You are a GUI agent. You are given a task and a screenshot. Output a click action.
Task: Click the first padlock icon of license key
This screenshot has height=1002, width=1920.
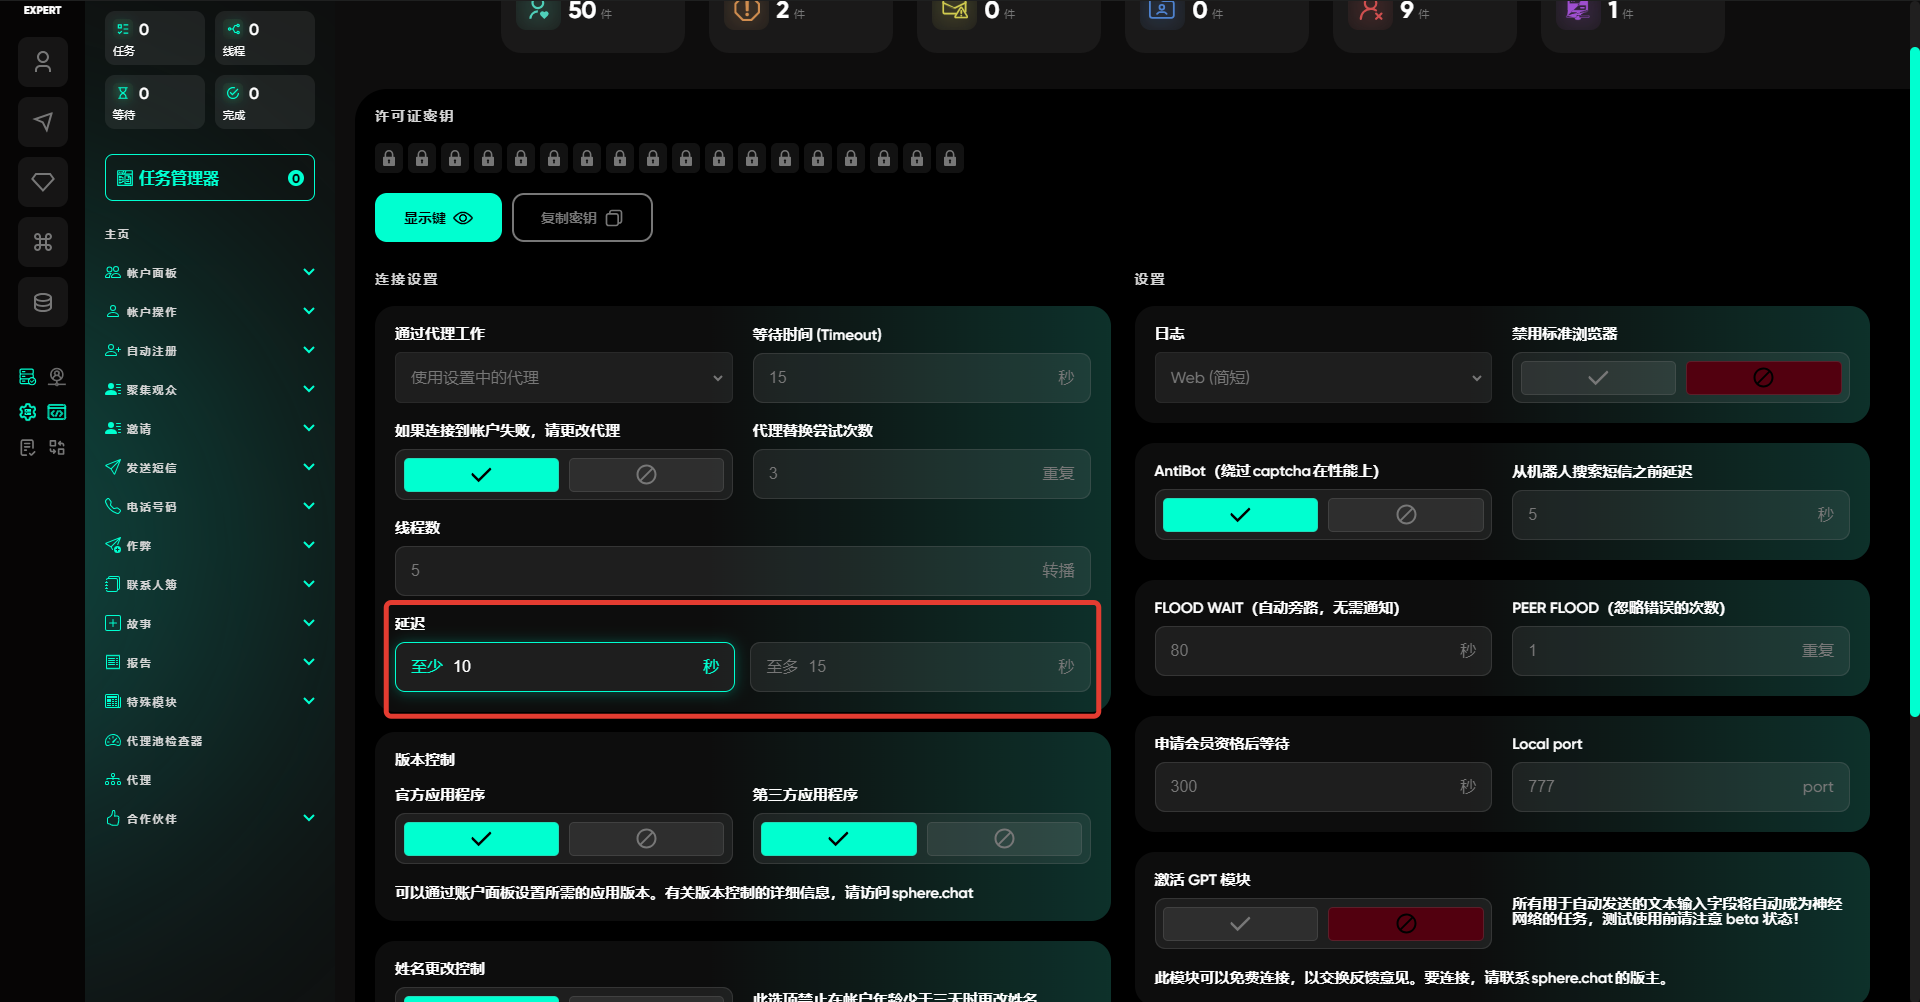(389, 158)
